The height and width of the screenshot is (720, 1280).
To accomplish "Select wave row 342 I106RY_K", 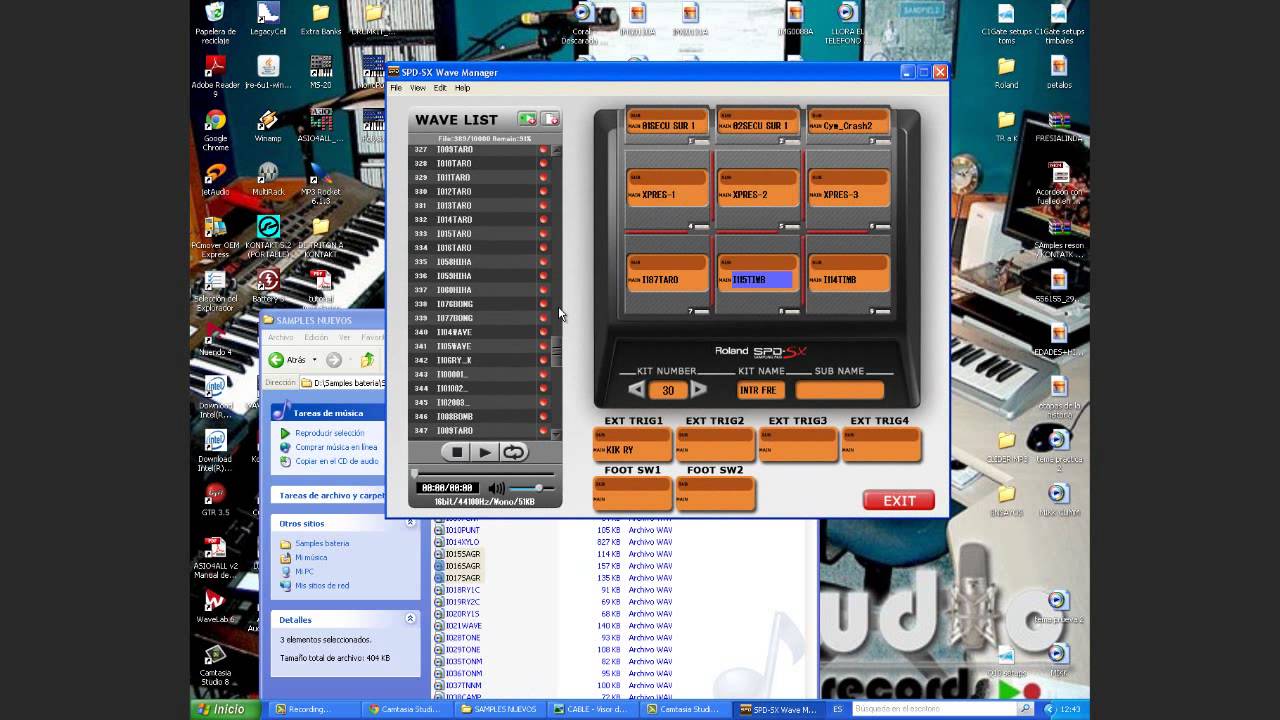I will point(479,360).
